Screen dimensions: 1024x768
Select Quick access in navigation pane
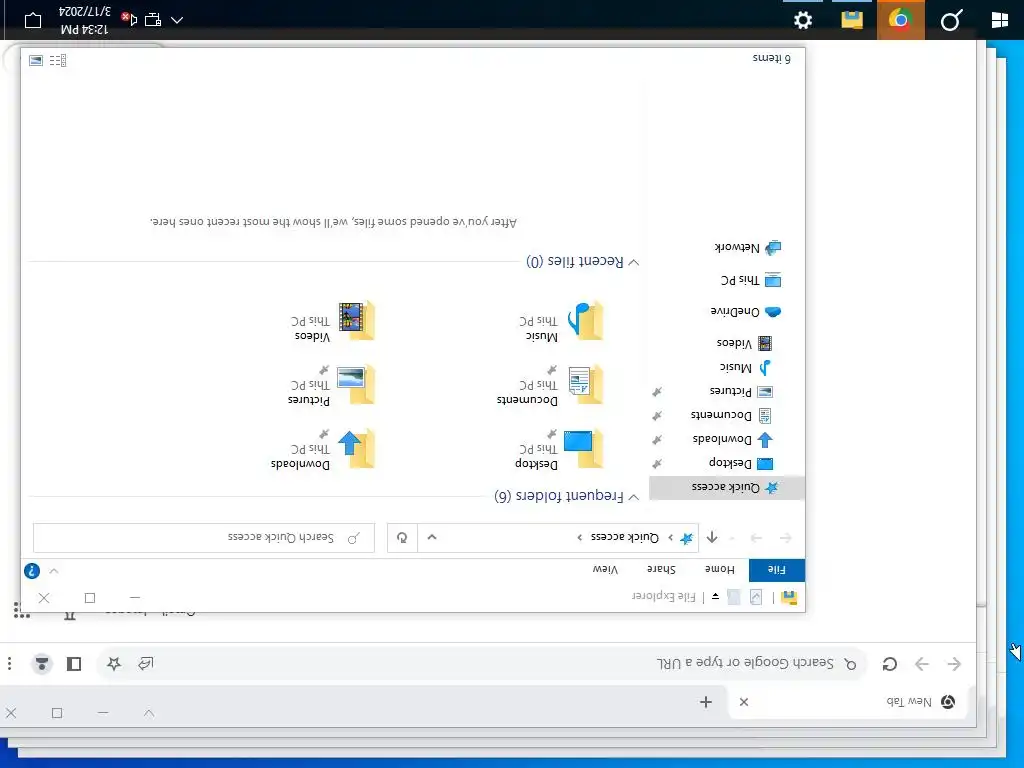pyautogui.click(x=726, y=487)
